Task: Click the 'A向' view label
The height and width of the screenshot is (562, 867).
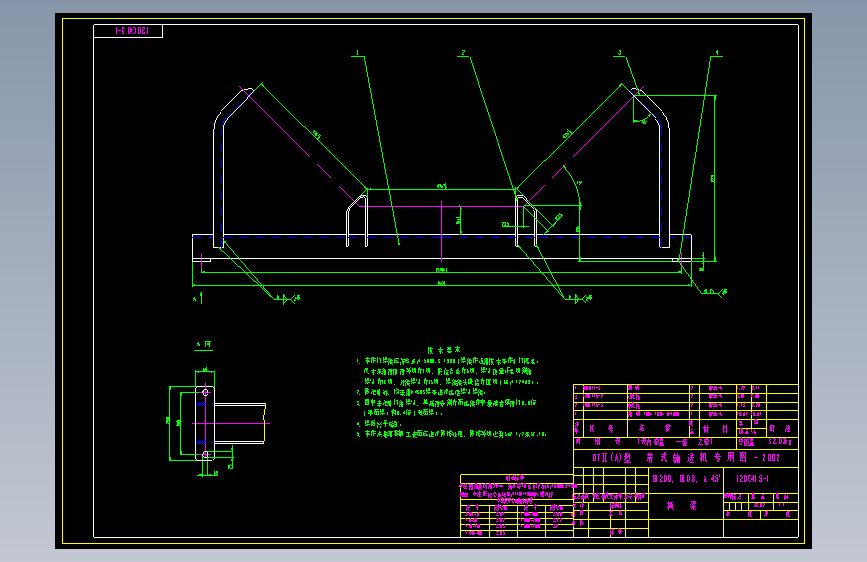Action: pyautogui.click(x=203, y=344)
